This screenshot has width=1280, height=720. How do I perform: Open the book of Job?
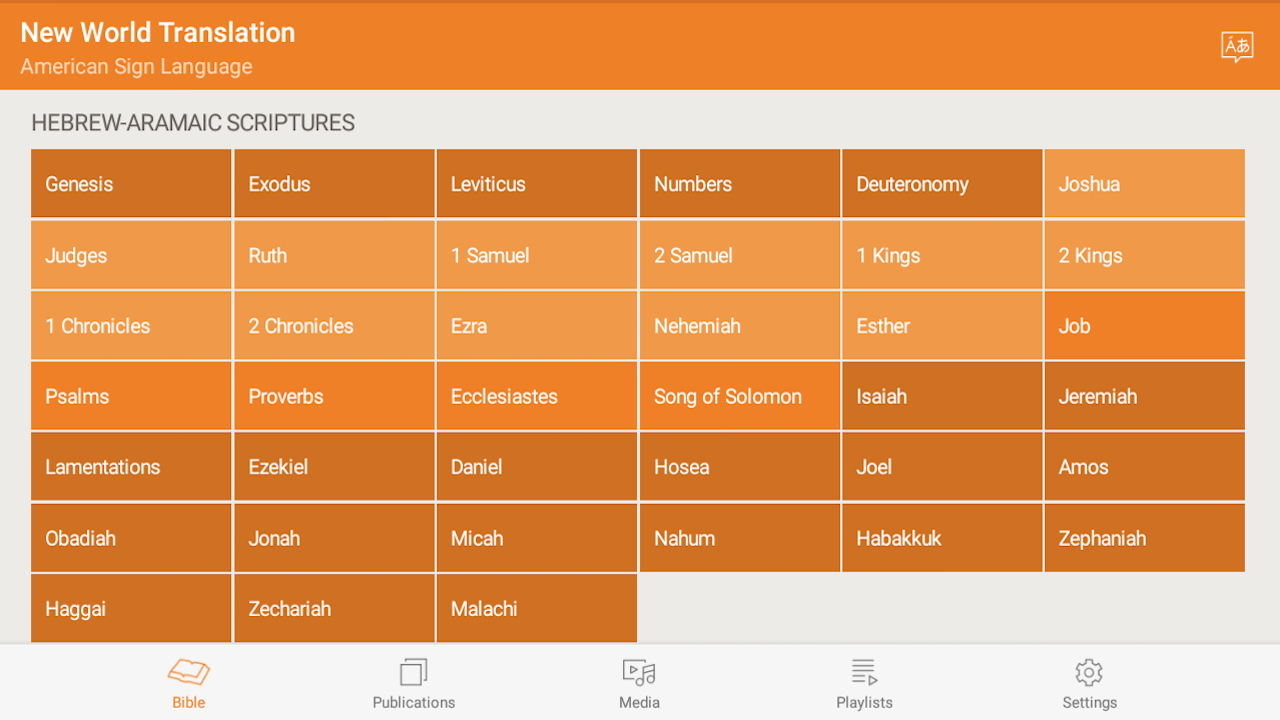click(1144, 326)
